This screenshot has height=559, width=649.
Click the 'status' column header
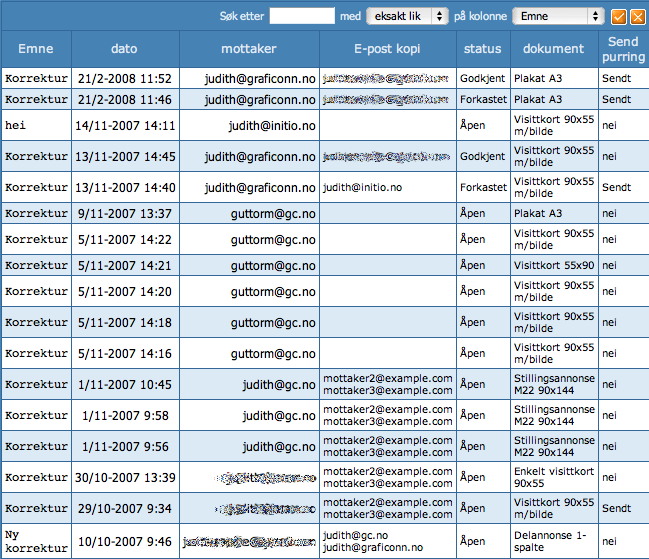(x=484, y=49)
